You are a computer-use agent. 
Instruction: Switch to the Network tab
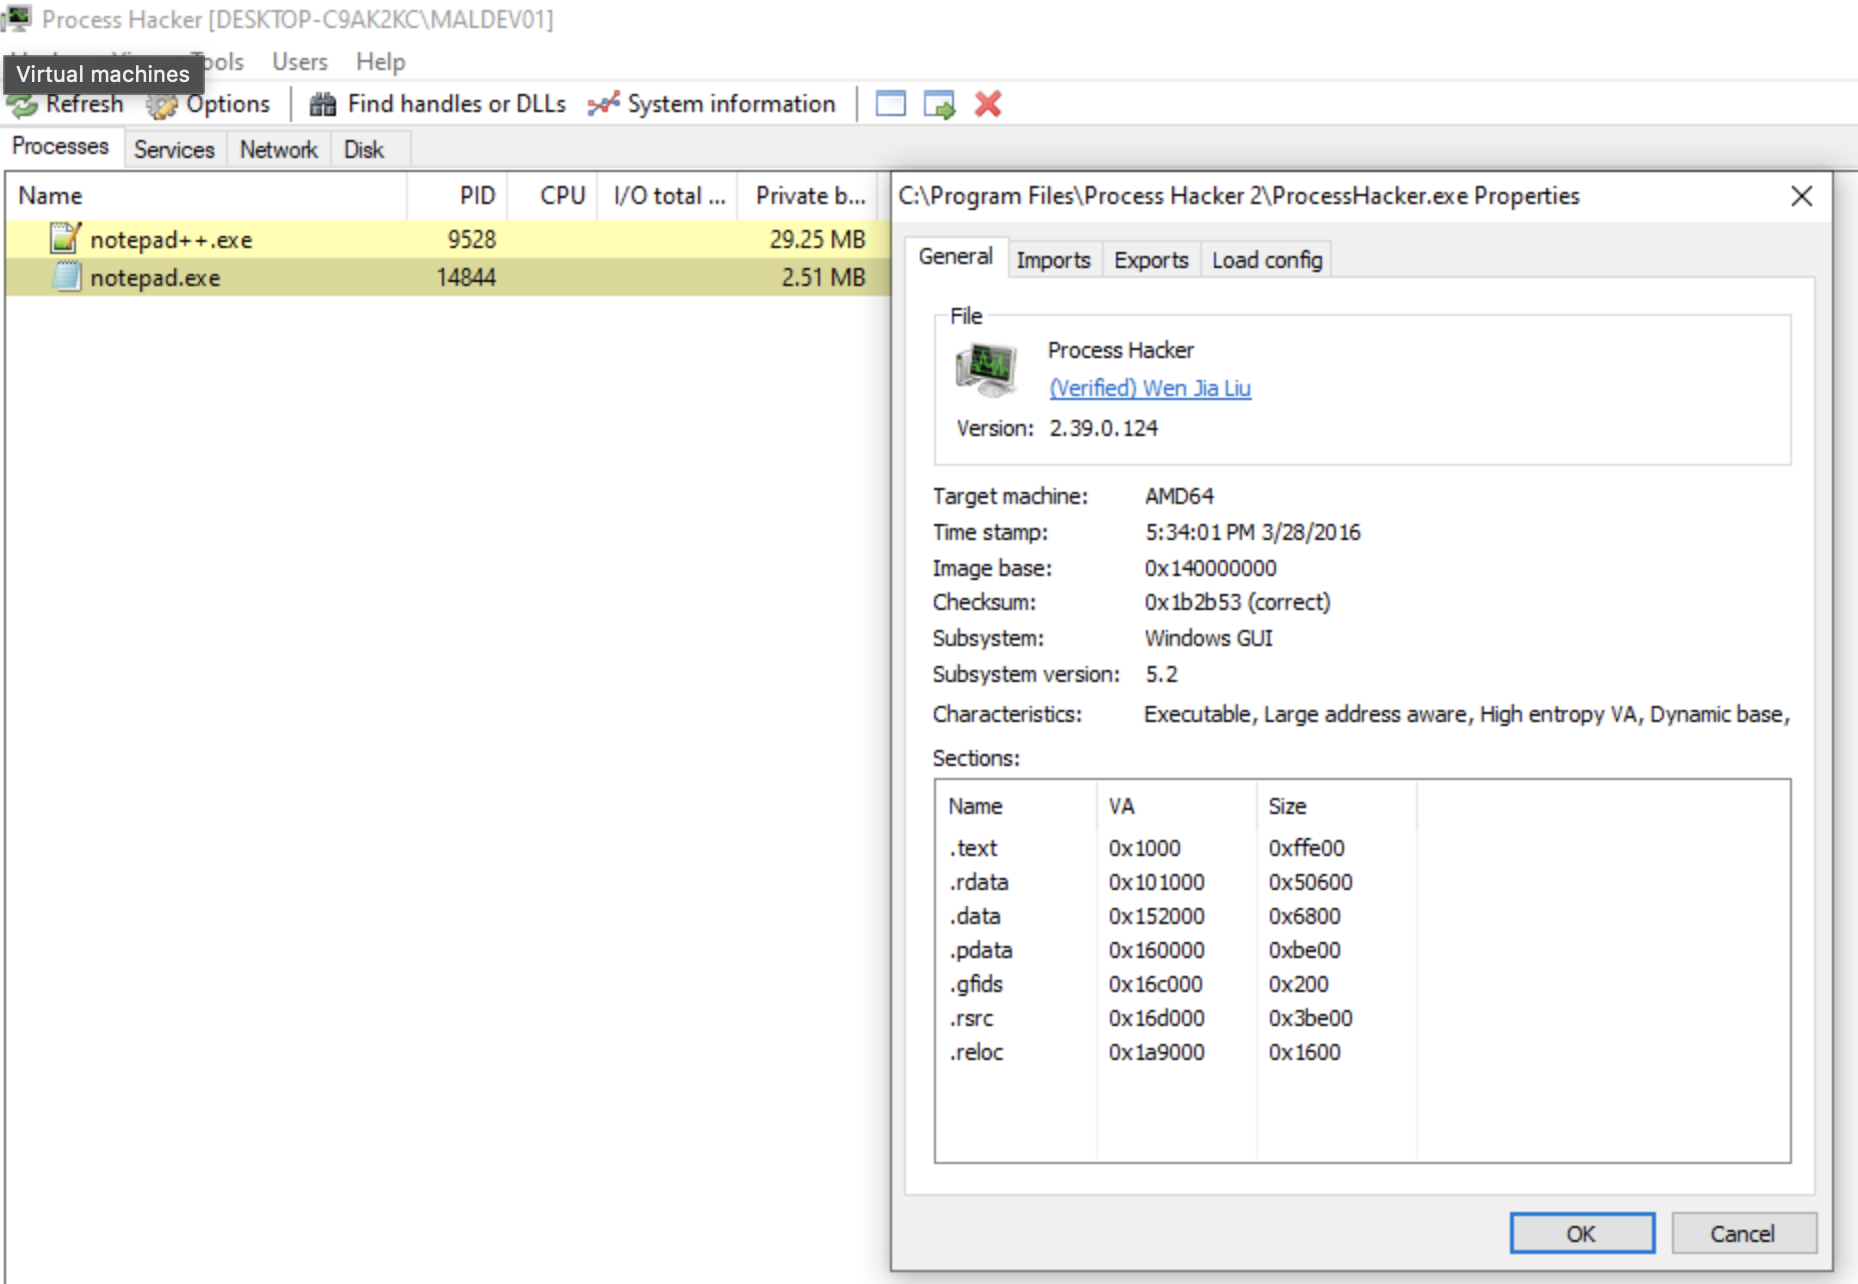(278, 150)
